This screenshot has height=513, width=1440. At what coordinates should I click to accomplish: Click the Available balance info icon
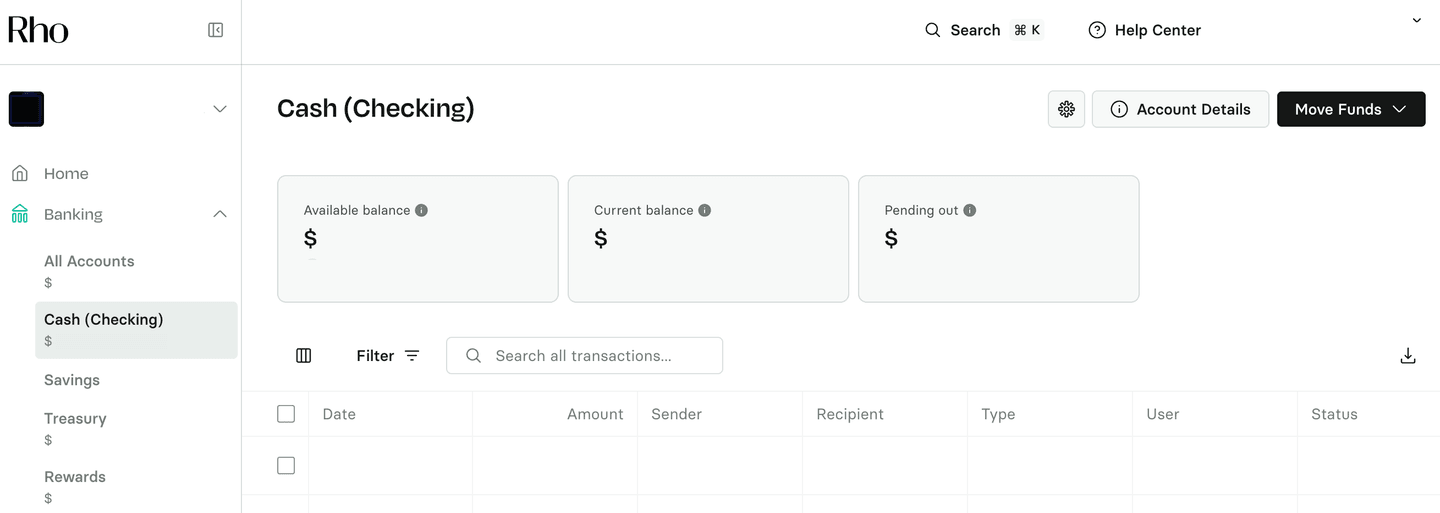click(421, 211)
